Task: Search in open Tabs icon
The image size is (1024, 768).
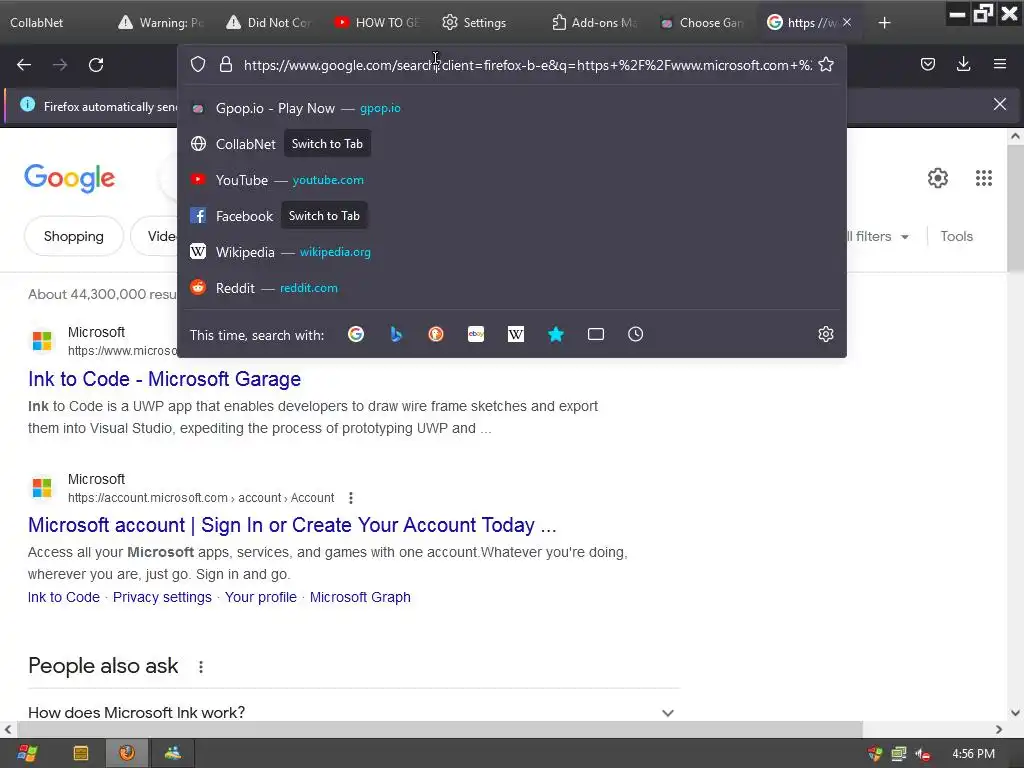Action: [596, 334]
